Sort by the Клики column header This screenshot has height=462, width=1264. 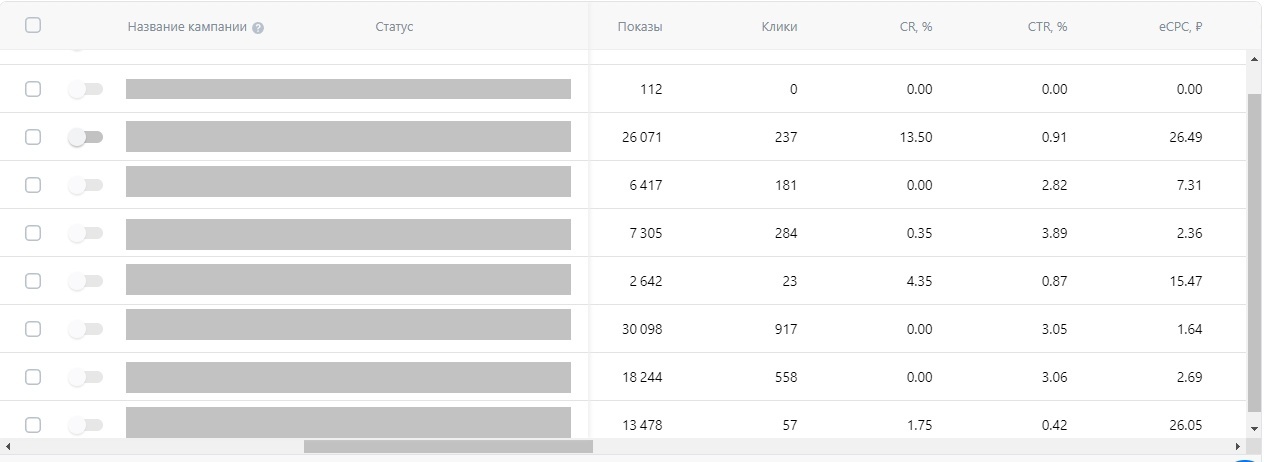779,27
